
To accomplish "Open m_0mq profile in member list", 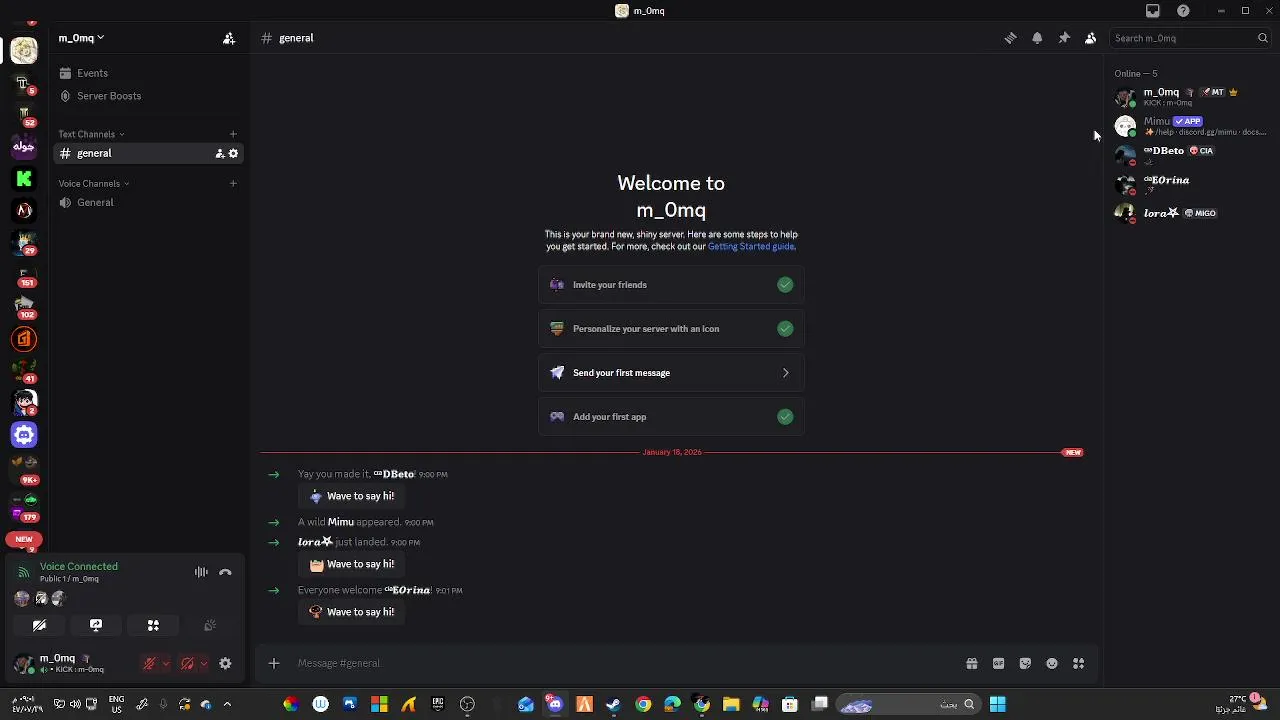I will point(1191,96).
